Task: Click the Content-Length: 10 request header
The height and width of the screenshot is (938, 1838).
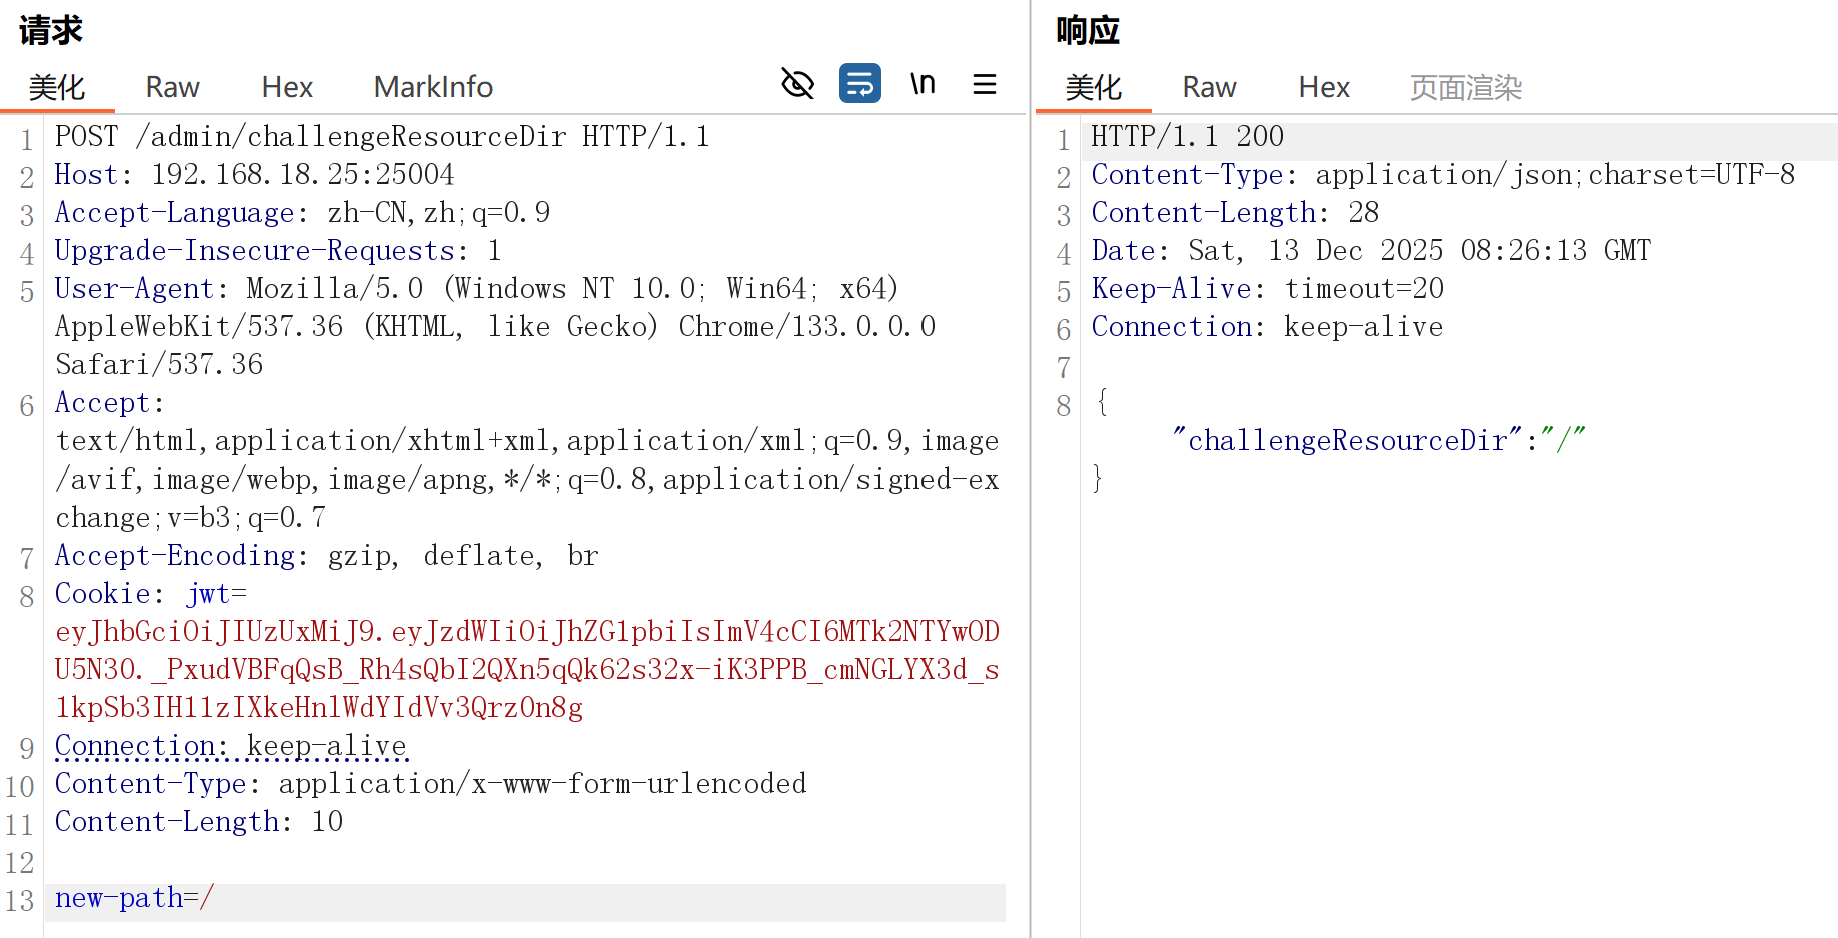Action: pos(198,822)
